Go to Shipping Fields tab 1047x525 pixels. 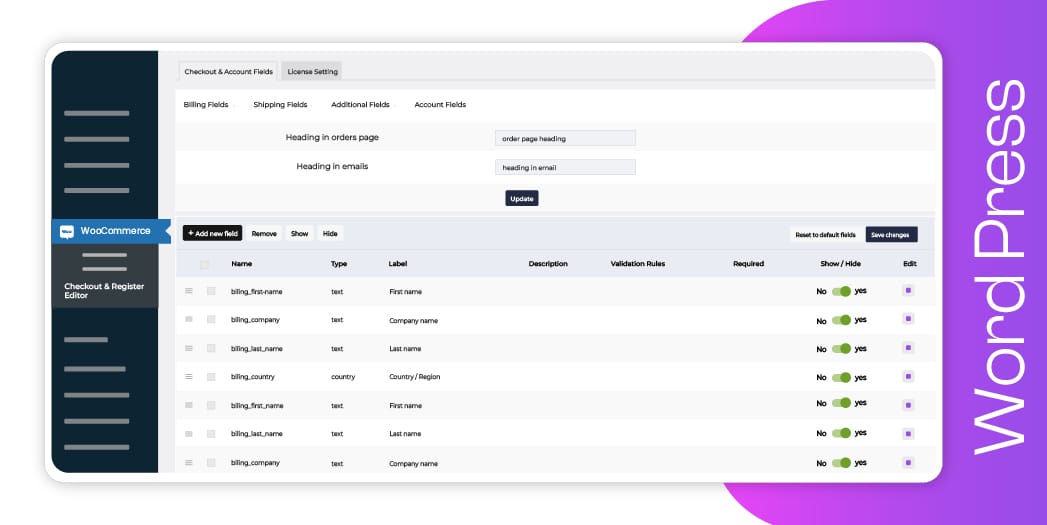tap(280, 105)
